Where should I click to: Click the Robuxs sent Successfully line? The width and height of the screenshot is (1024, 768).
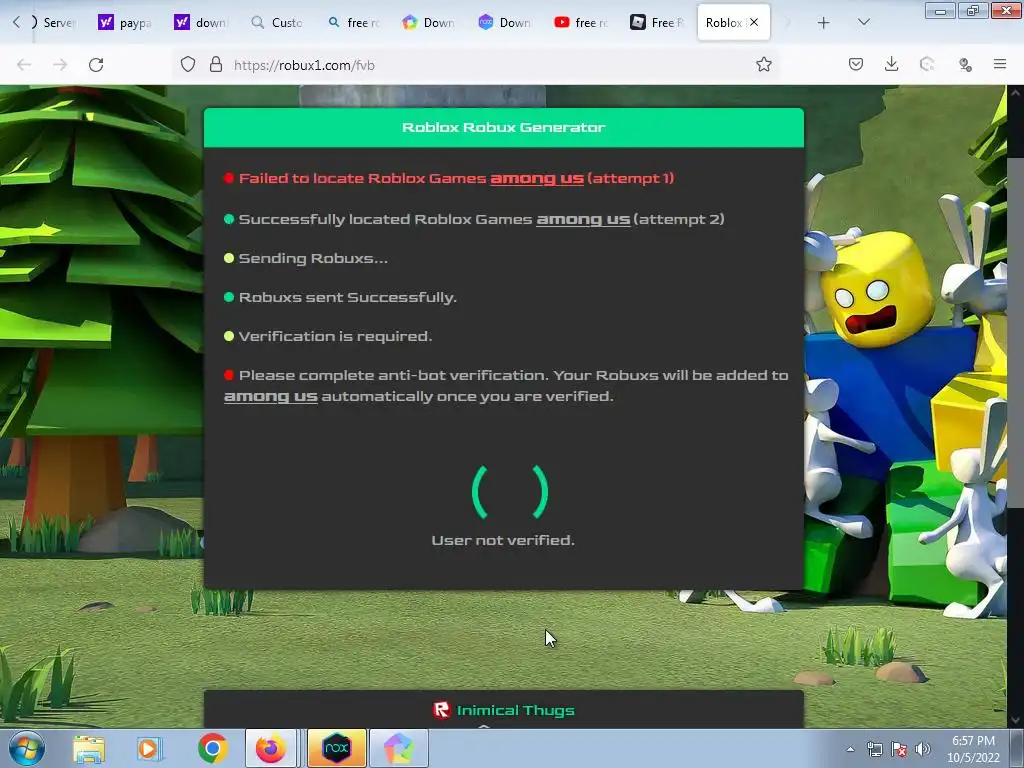tap(347, 297)
